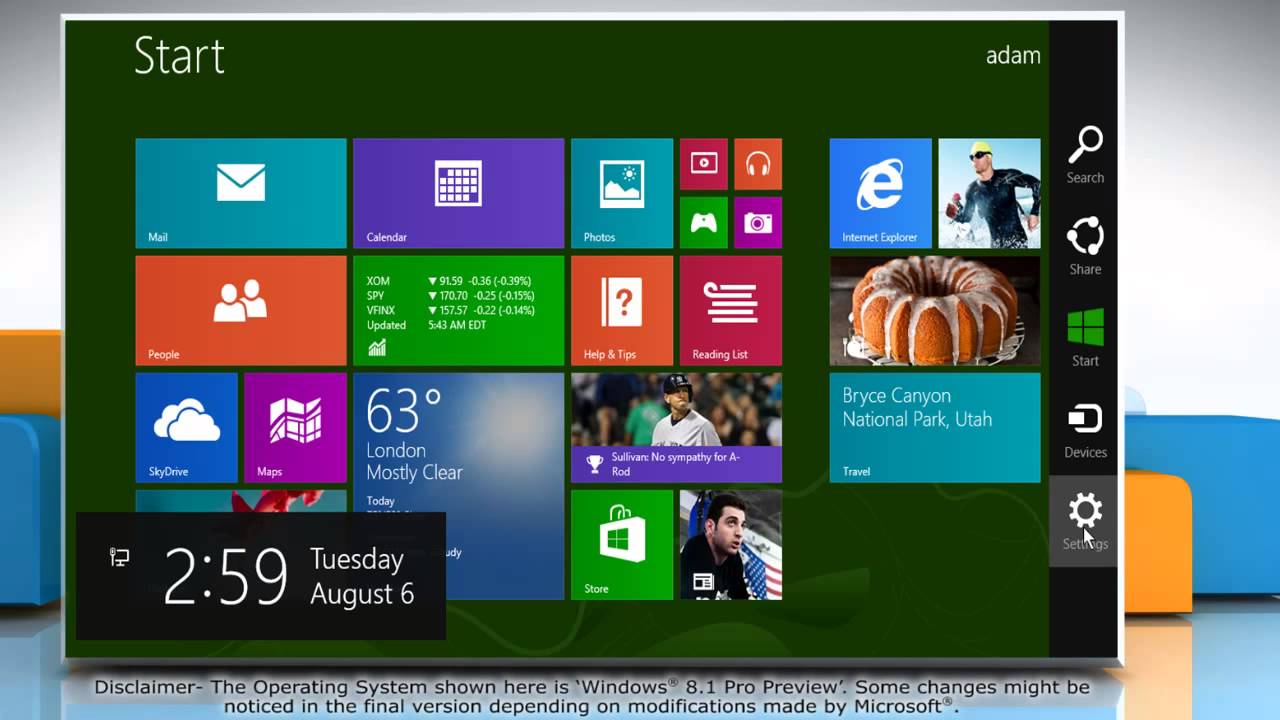The height and width of the screenshot is (720, 1280).
Task: Click the Tuesday August 6 date text
Action: click(362, 576)
